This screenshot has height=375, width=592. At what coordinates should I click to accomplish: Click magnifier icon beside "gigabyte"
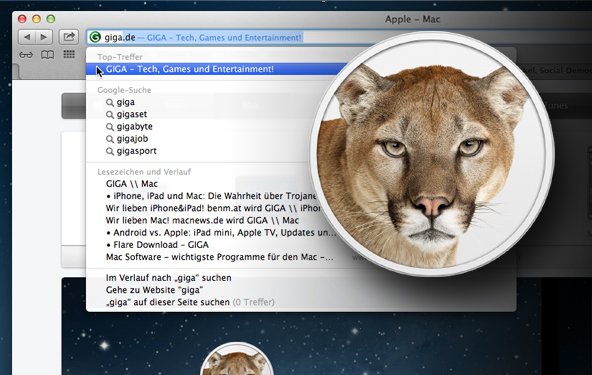[110, 127]
